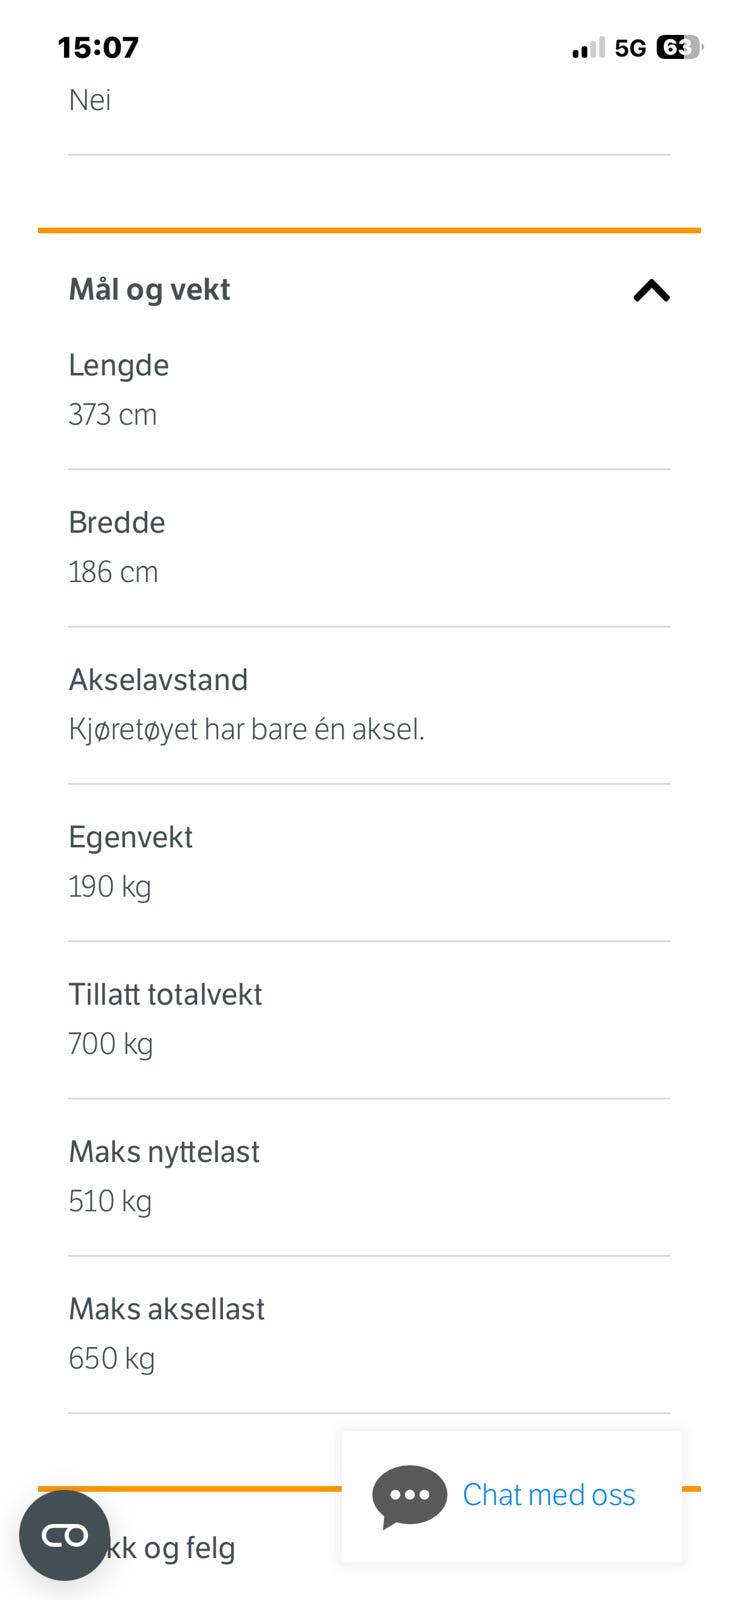This screenshot has height=1600, width=739.
Task: Tap the 15:07 clock in status bar
Action: (98, 47)
